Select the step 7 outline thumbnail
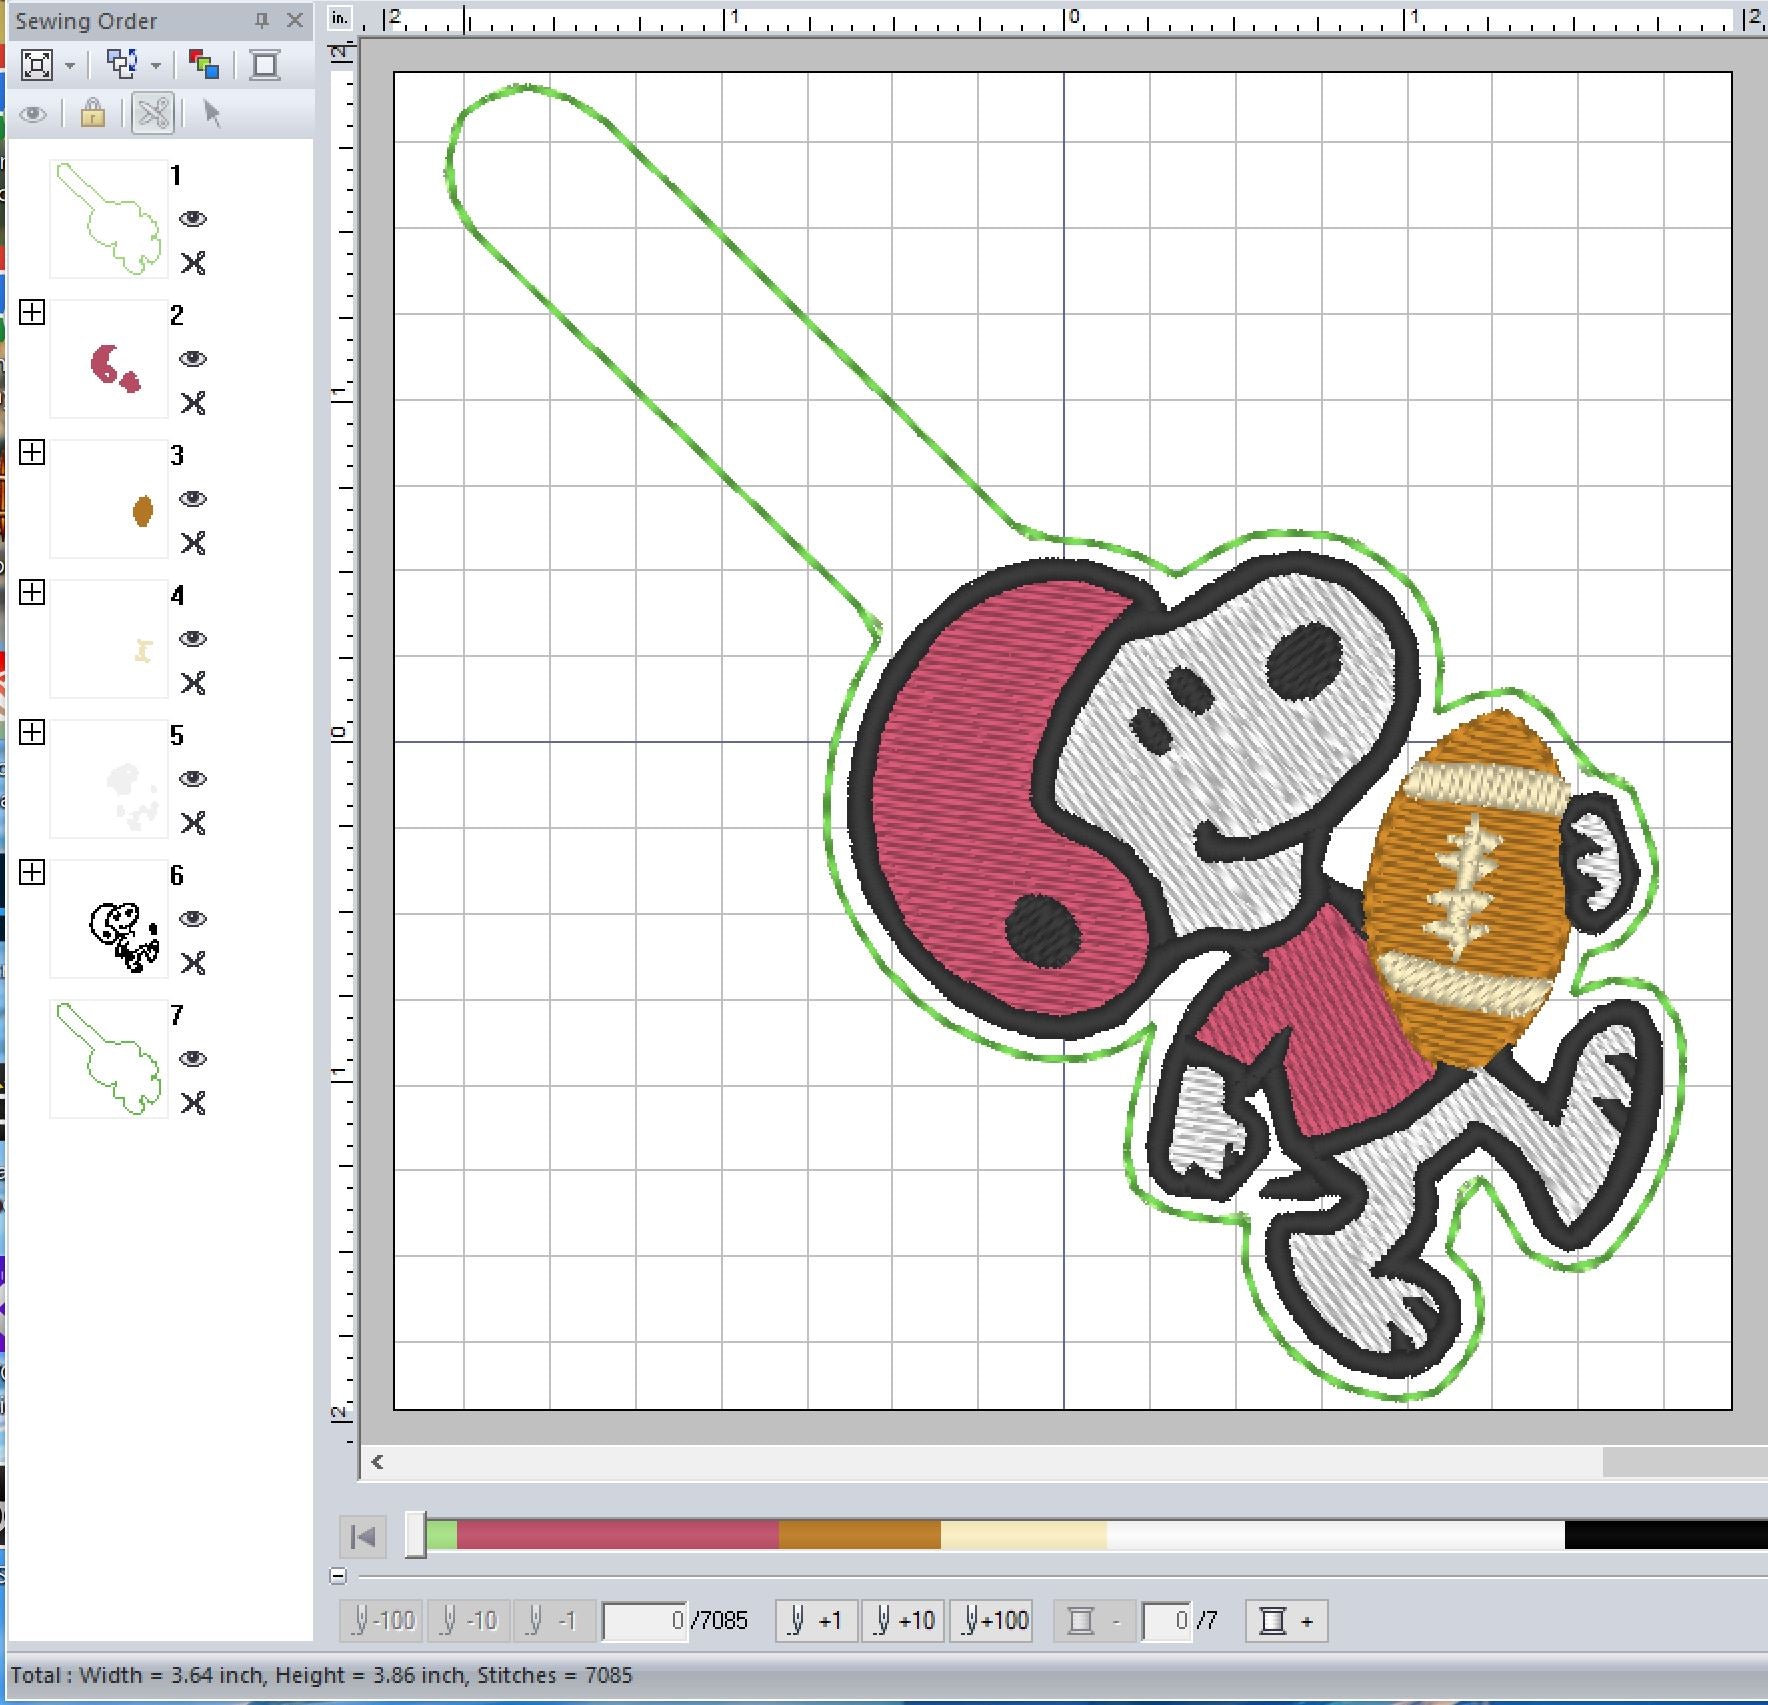 [109, 1059]
